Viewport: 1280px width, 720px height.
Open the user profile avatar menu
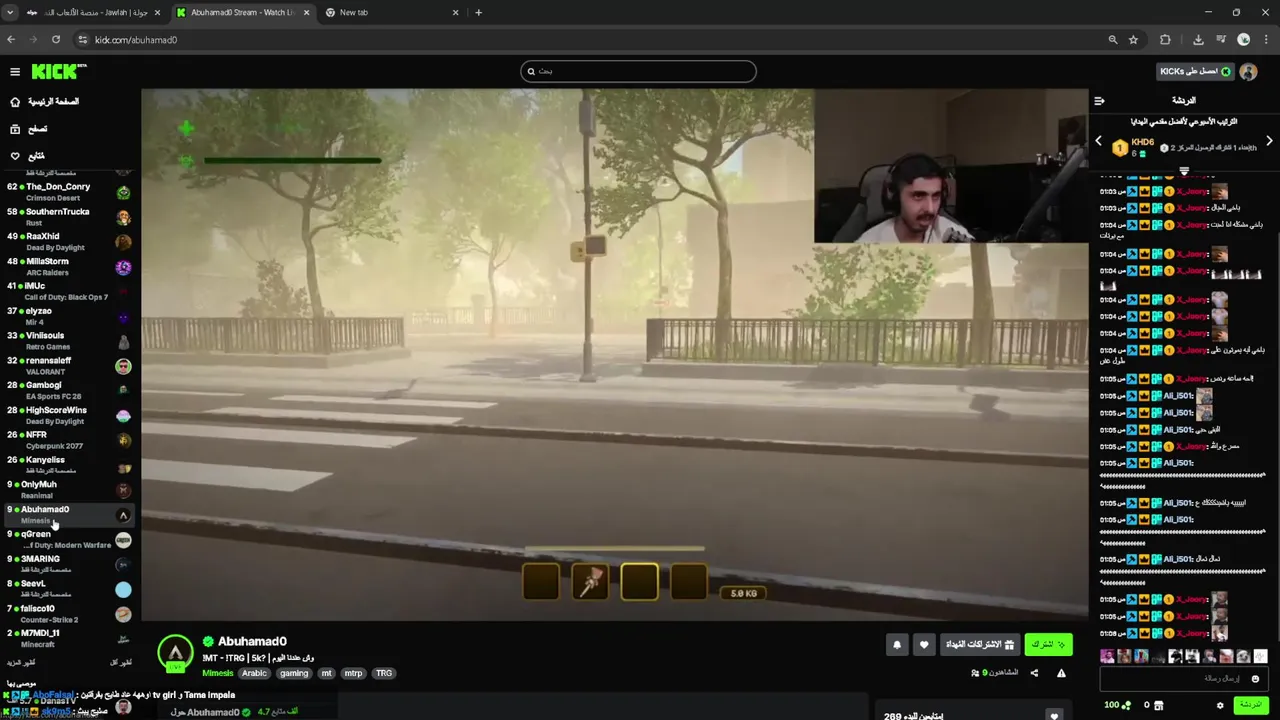(x=1248, y=72)
